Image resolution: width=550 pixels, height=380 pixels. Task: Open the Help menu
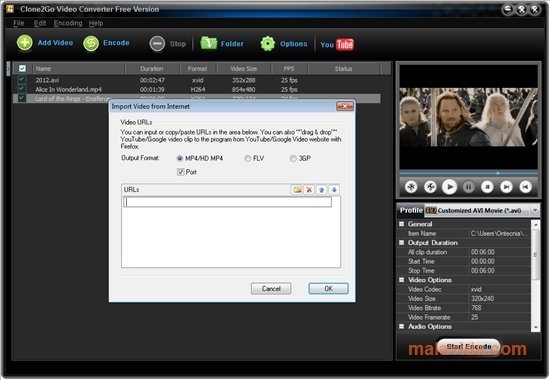[x=96, y=23]
